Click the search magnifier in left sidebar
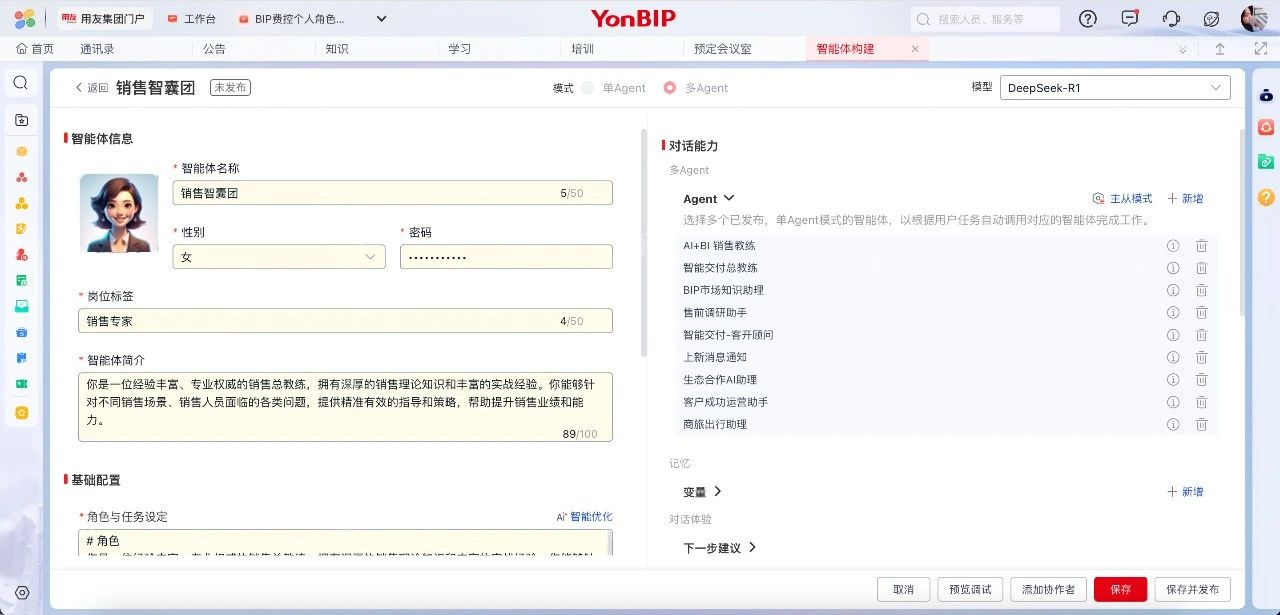Screen dimensions: 1280x615 tap(21, 83)
